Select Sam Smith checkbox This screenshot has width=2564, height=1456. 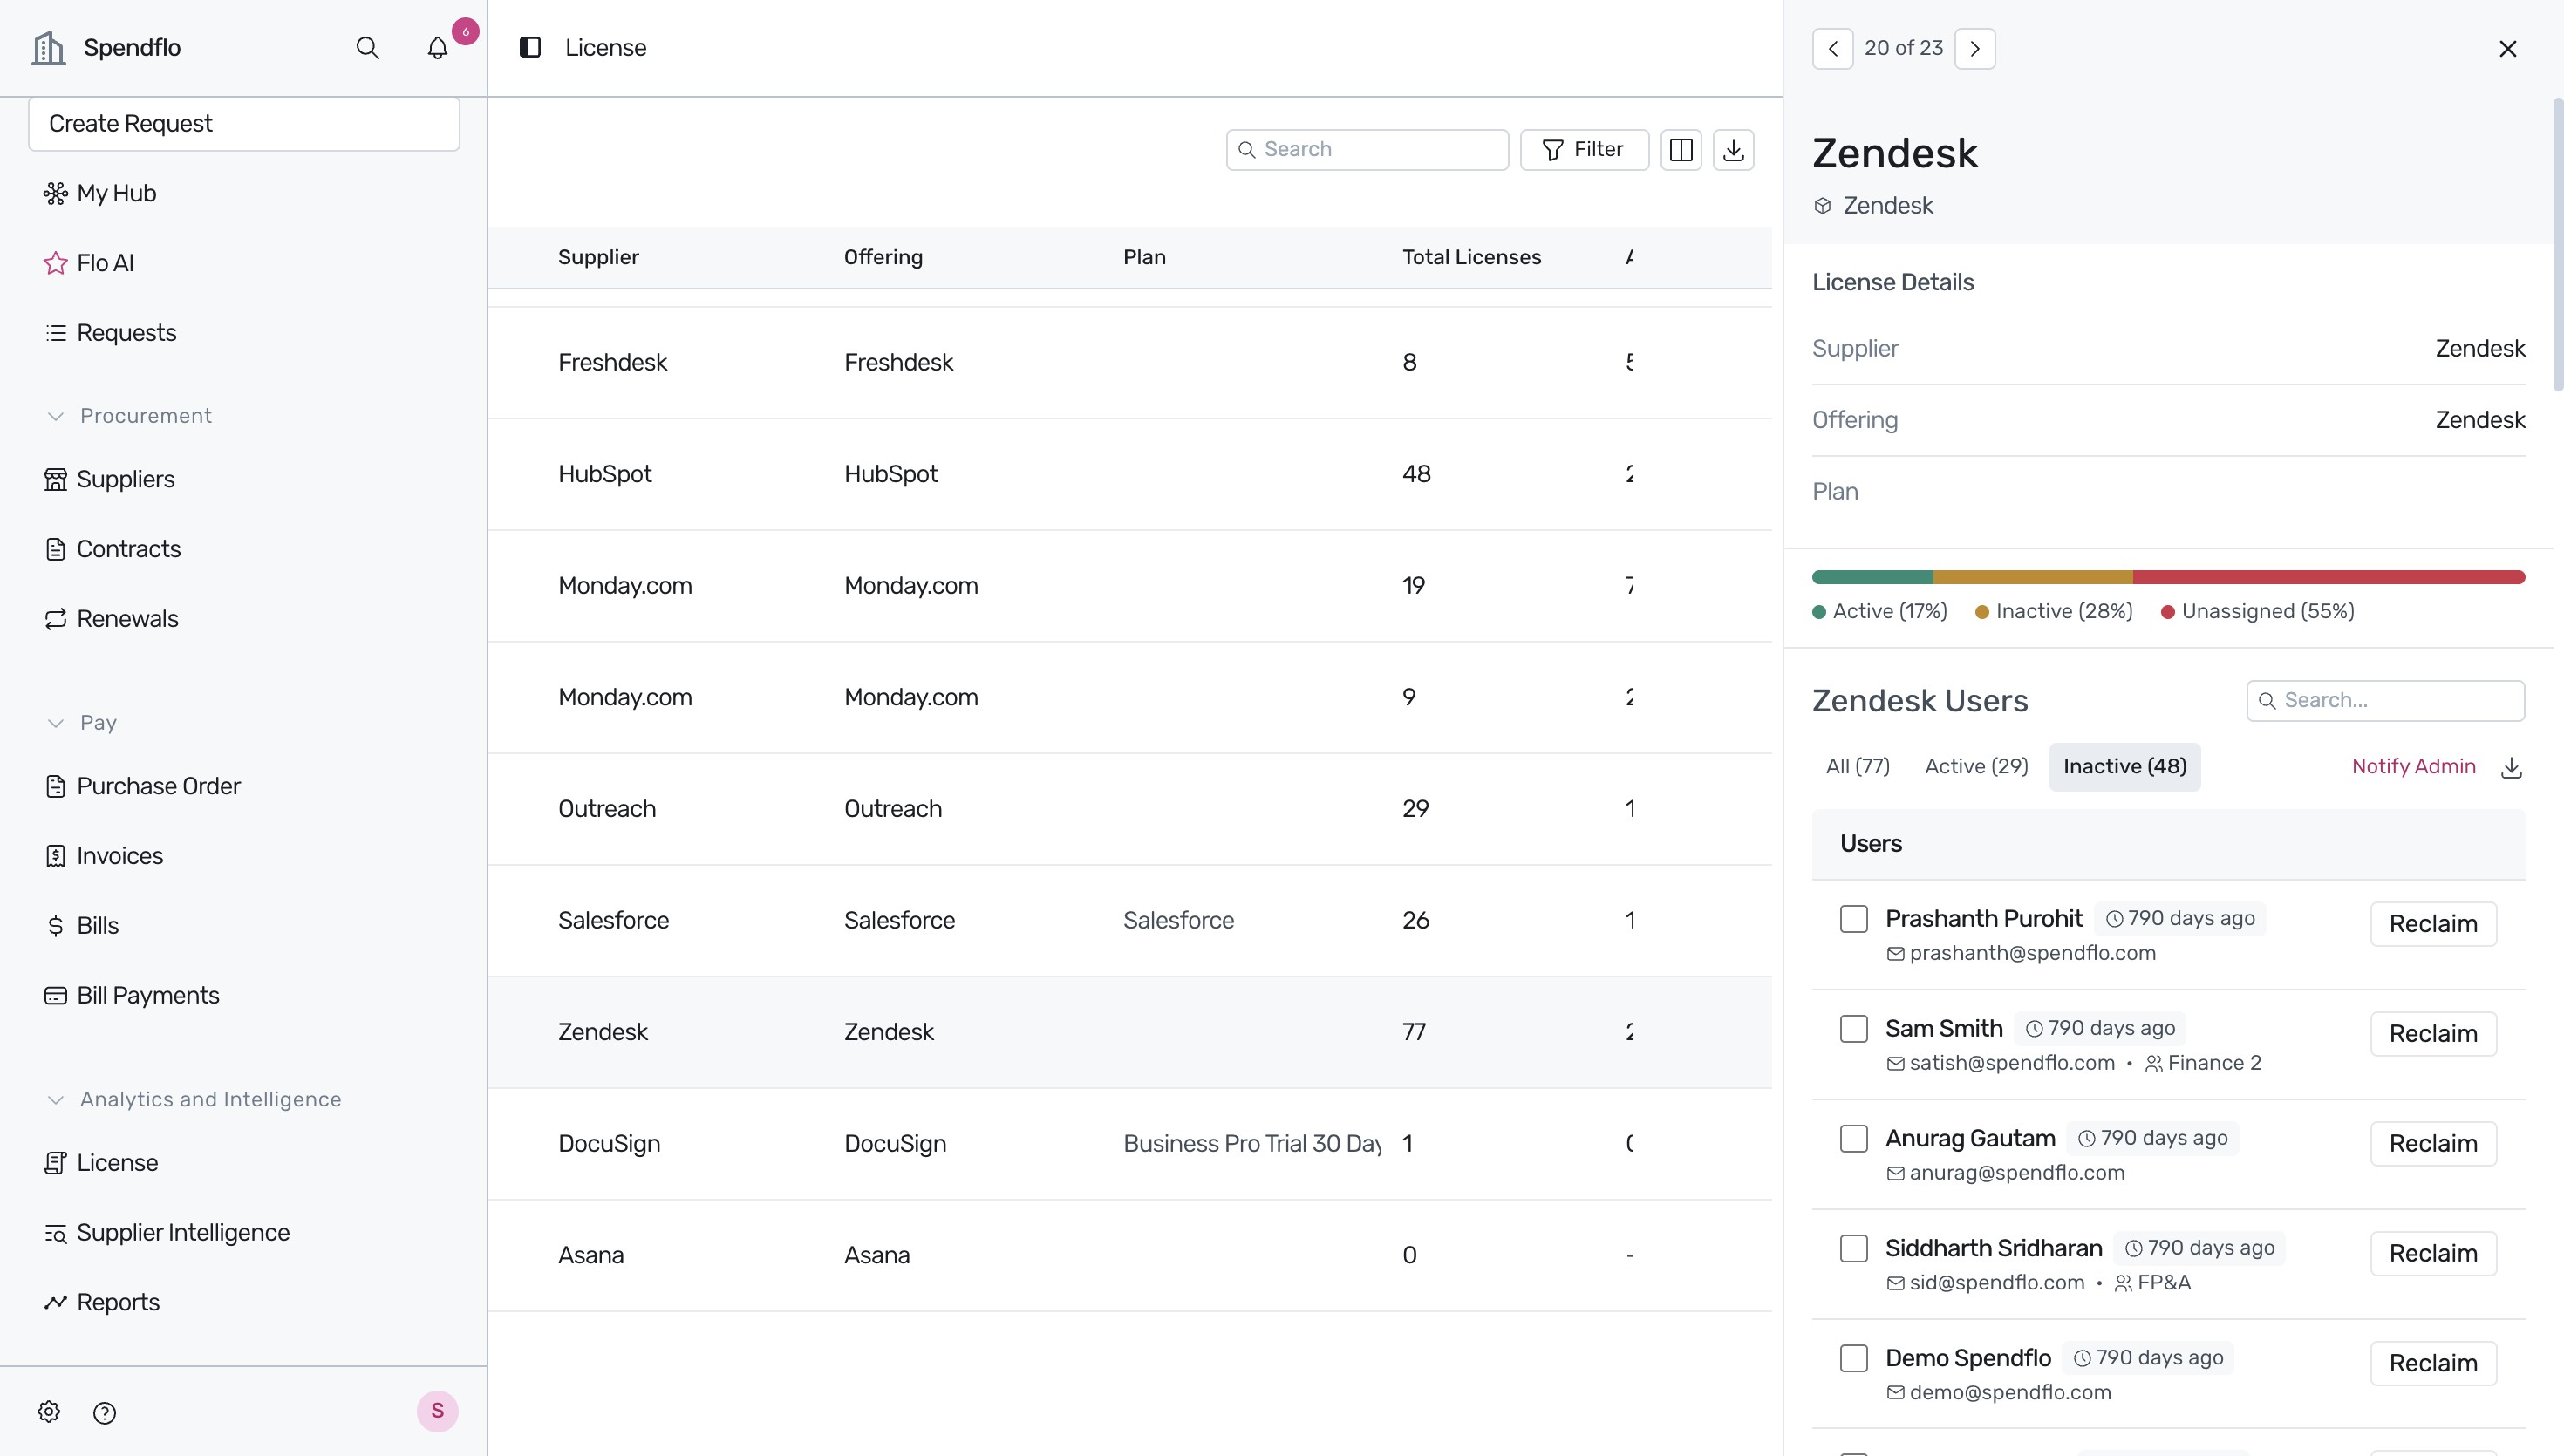1853,1029
